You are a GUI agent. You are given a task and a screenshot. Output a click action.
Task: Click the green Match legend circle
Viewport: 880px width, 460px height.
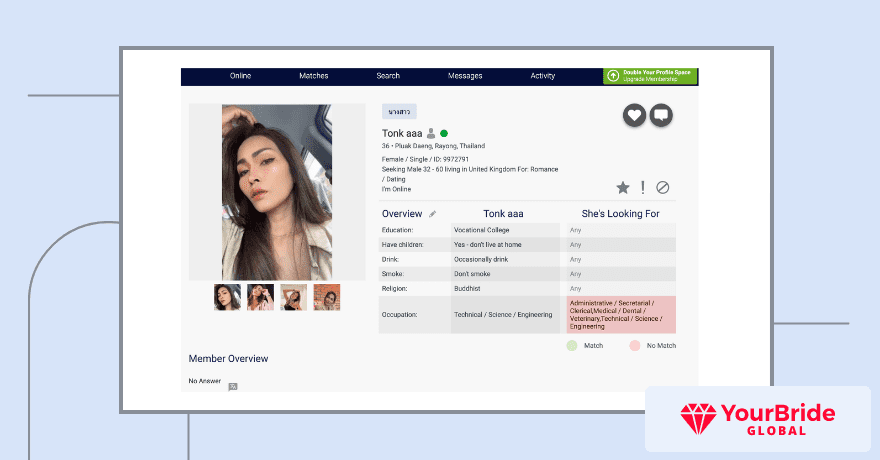click(x=572, y=346)
